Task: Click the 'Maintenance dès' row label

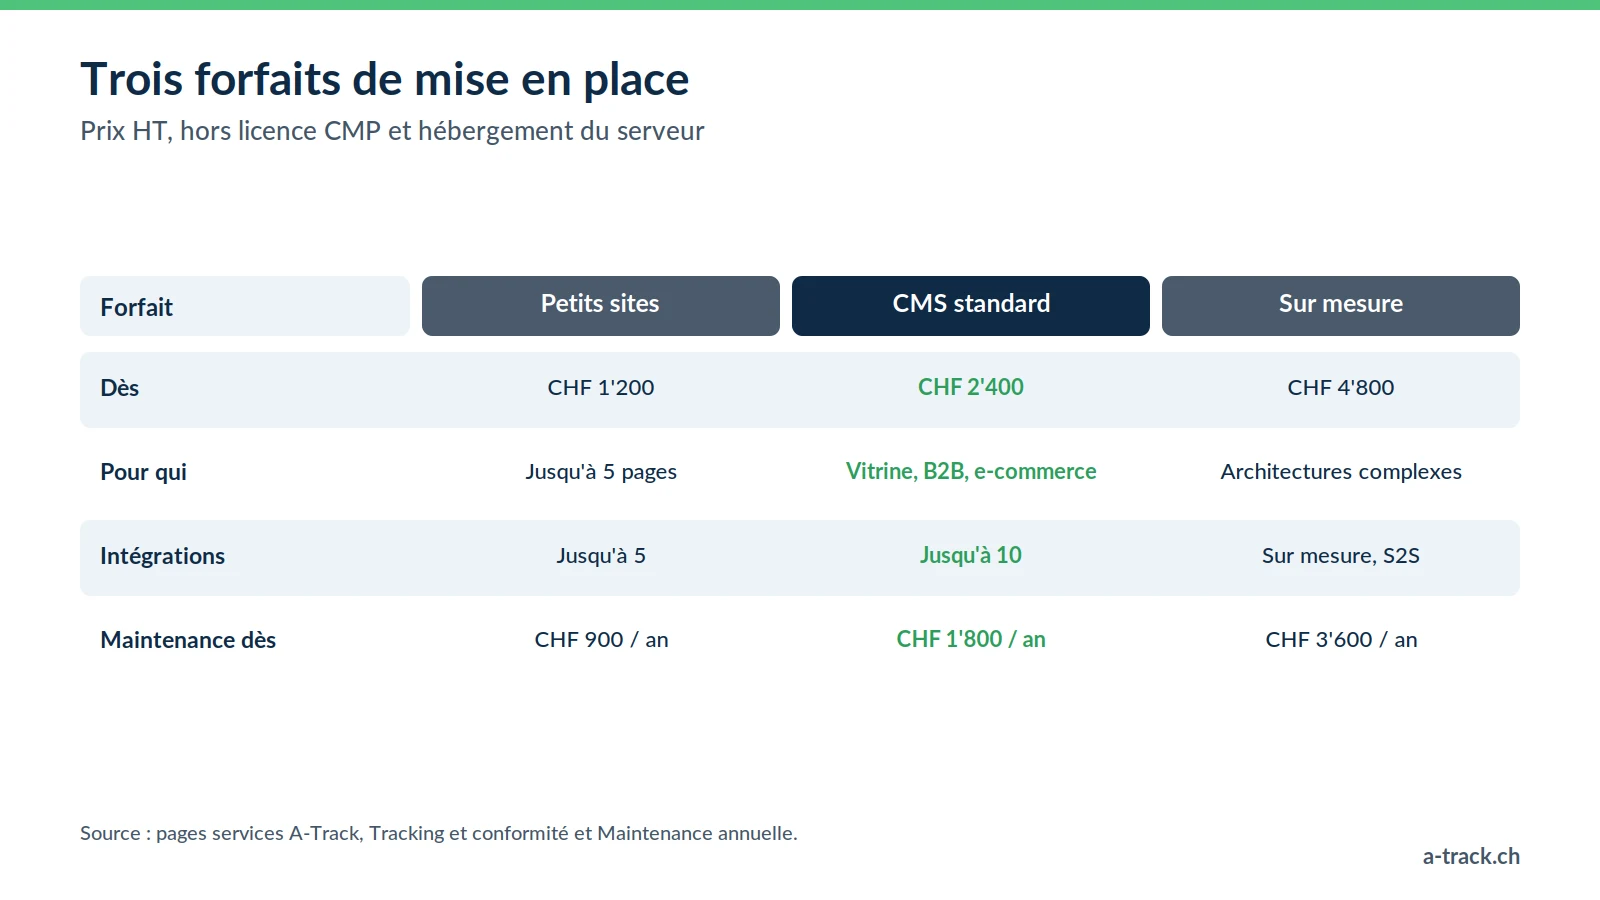Action: pyautogui.click(x=188, y=640)
